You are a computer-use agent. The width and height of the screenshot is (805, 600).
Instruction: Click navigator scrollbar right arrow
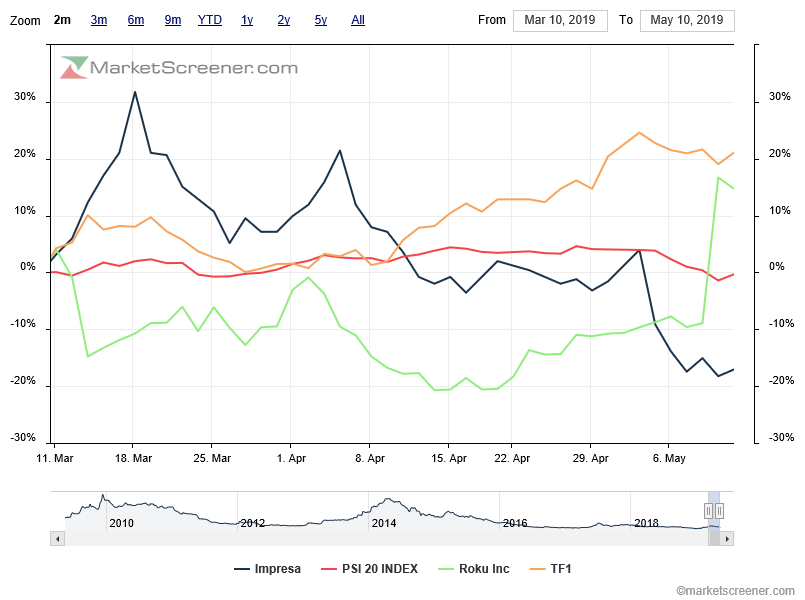(727, 539)
